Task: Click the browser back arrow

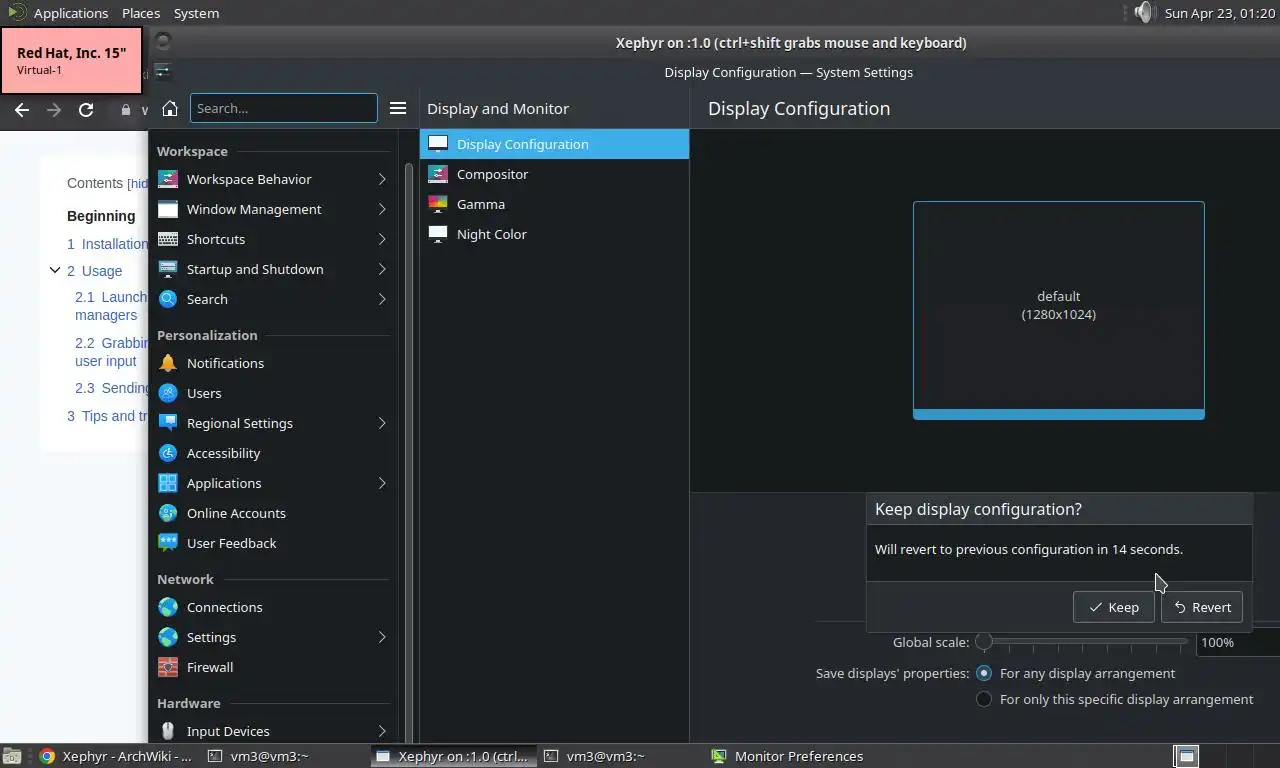Action: [x=22, y=110]
